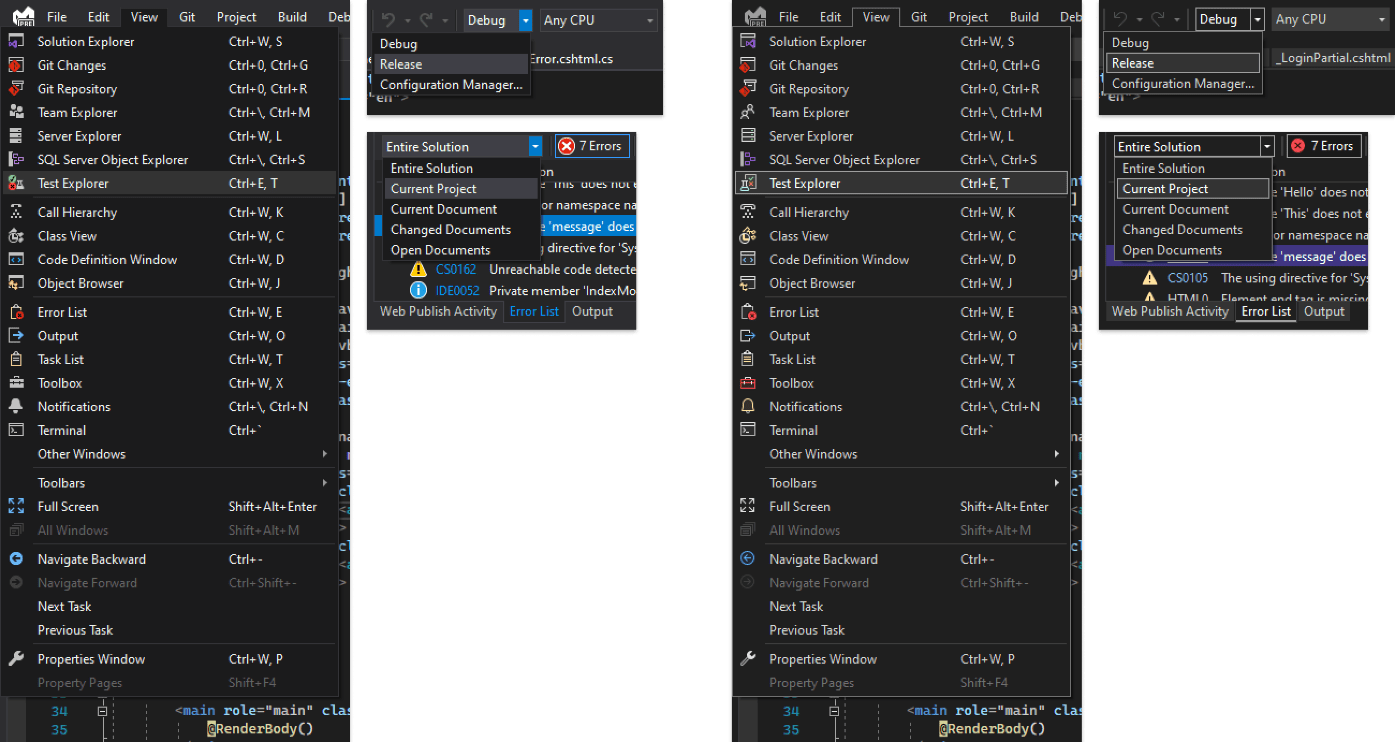Click the Git Changes icon

pyautogui.click(x=17, y=65)
